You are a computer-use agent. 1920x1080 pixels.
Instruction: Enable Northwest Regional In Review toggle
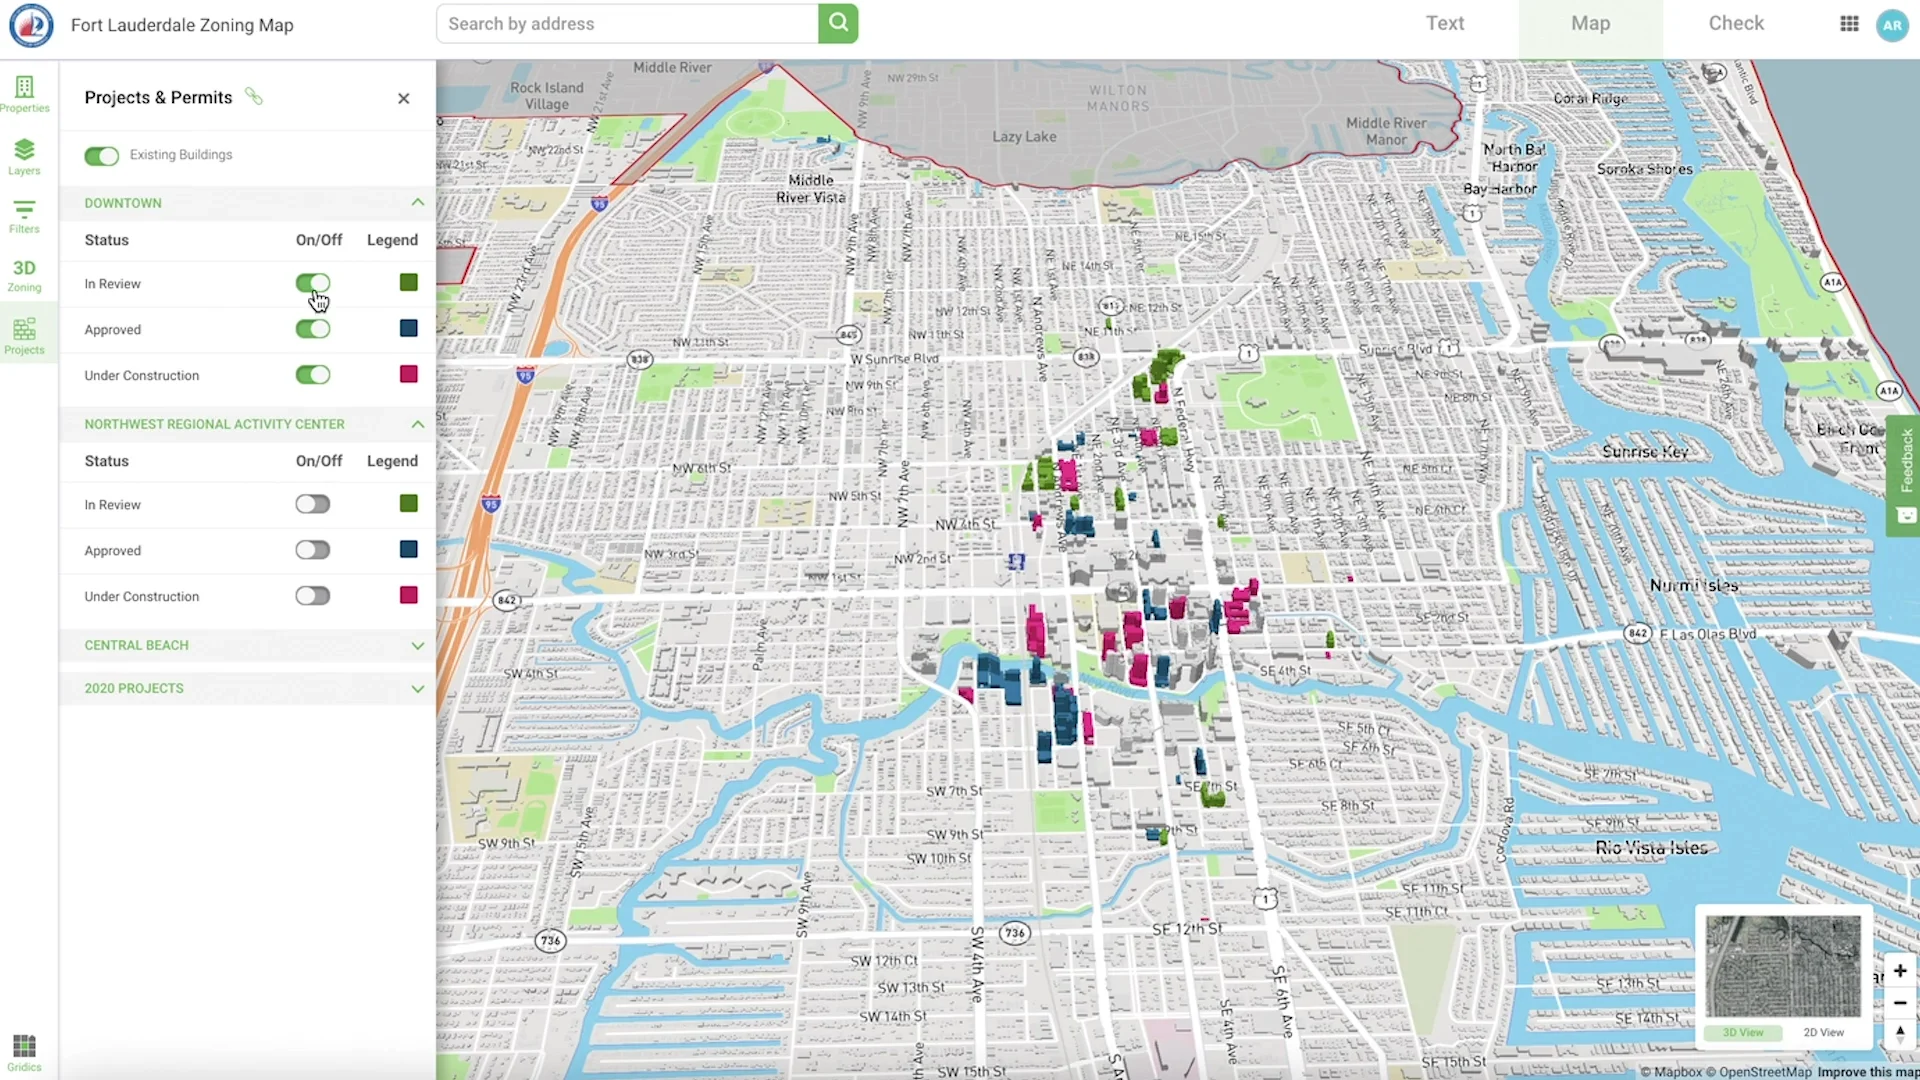tap(312, 504)
